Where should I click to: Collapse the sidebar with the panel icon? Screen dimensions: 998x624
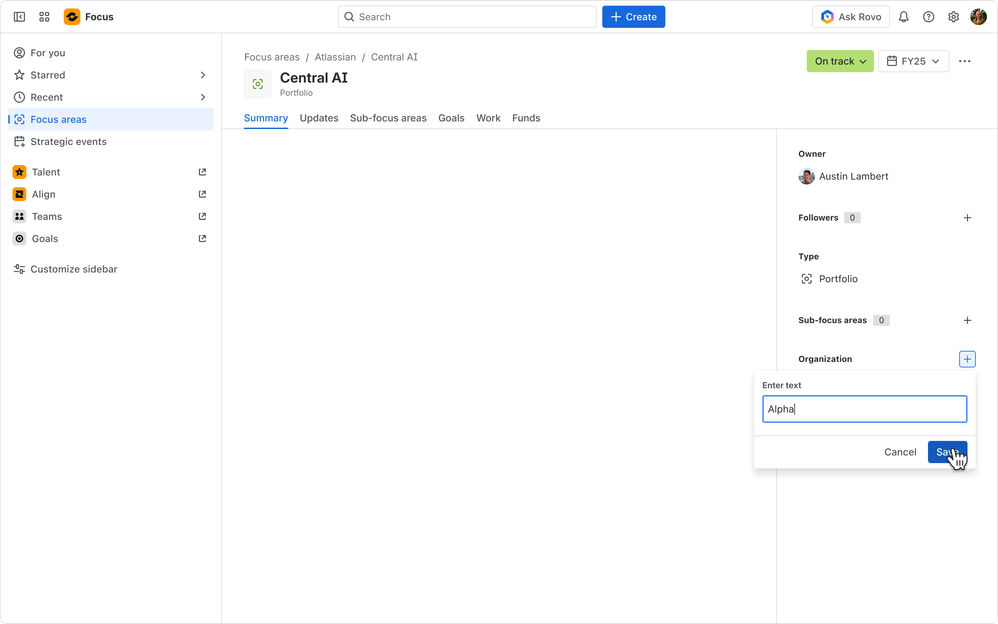click(19, 17)
